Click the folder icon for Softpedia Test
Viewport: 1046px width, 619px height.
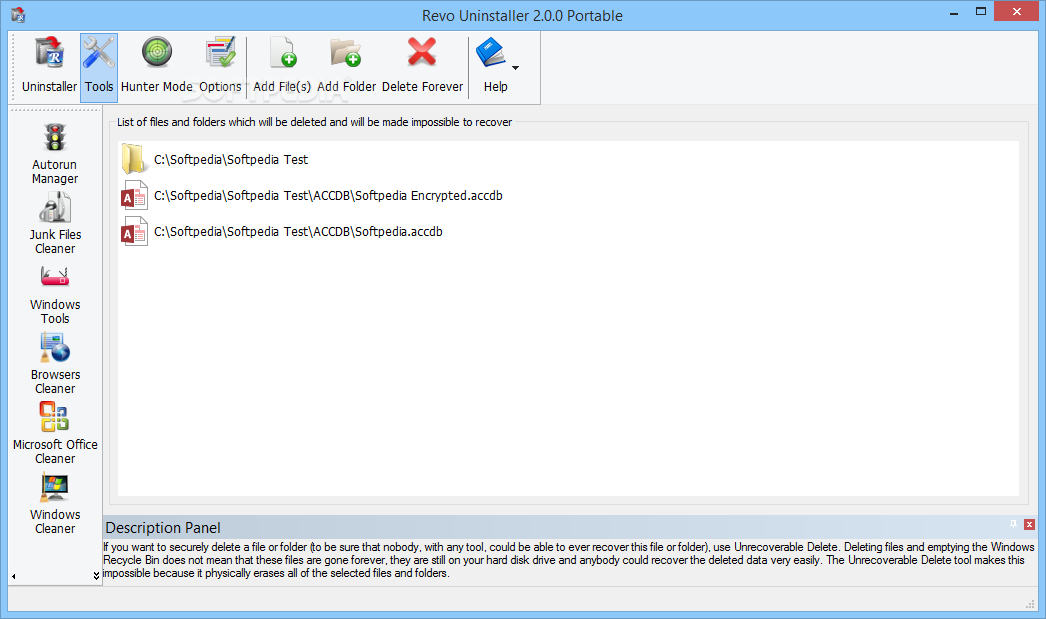[x=133, y=159]
